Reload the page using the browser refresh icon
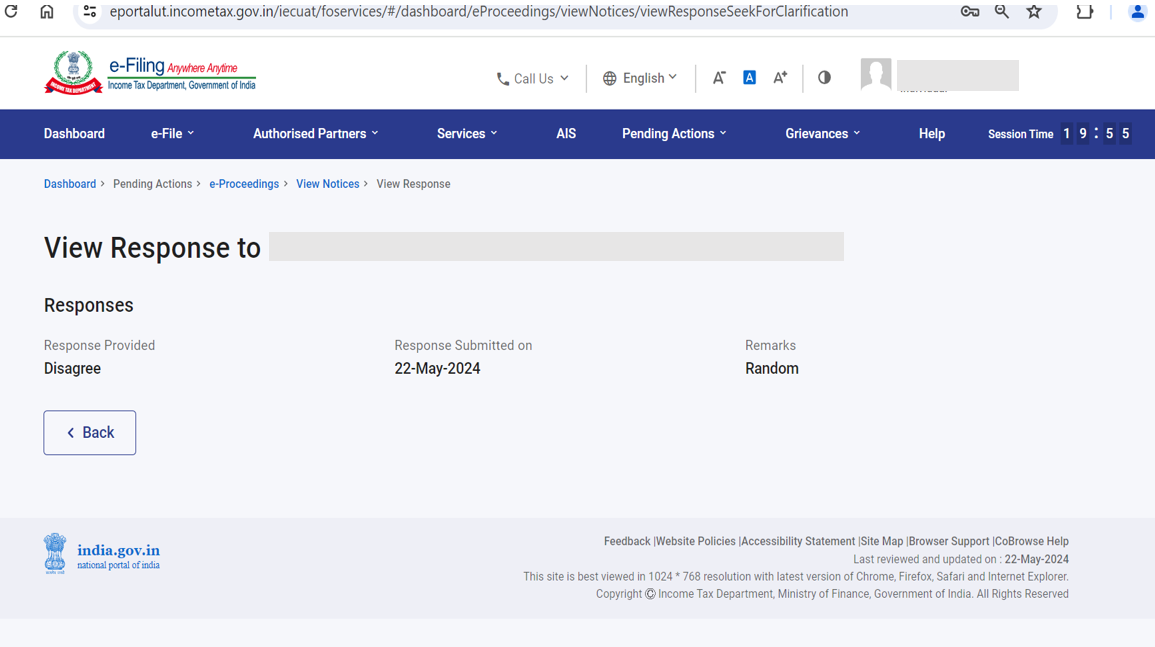The image size is (1155, 647). [x=12, y=12]
